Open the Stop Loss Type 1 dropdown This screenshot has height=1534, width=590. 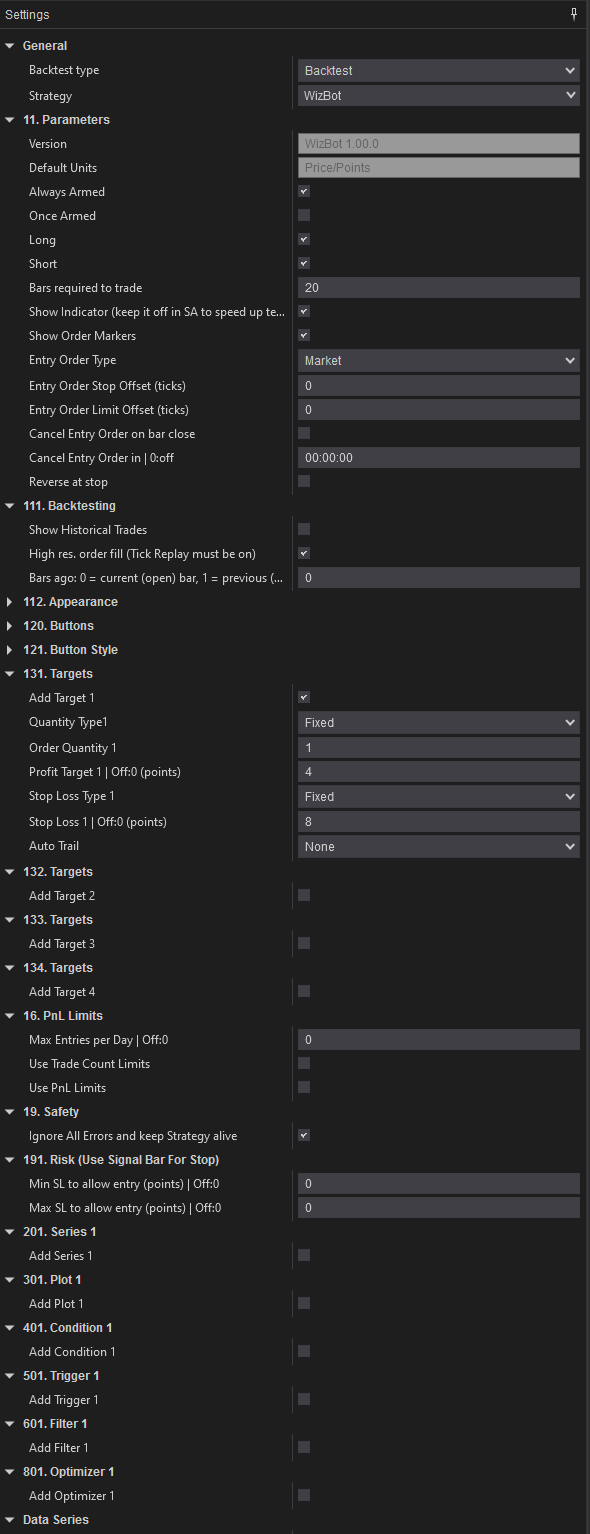pos(439,796)
